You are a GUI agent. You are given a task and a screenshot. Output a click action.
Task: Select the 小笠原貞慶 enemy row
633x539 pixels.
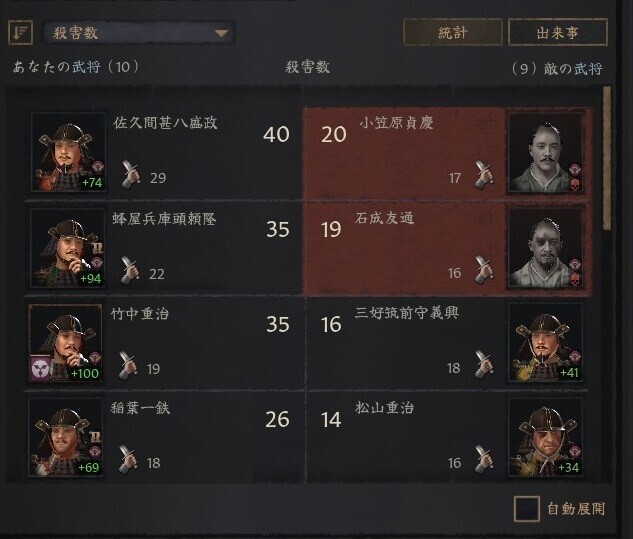447,154
